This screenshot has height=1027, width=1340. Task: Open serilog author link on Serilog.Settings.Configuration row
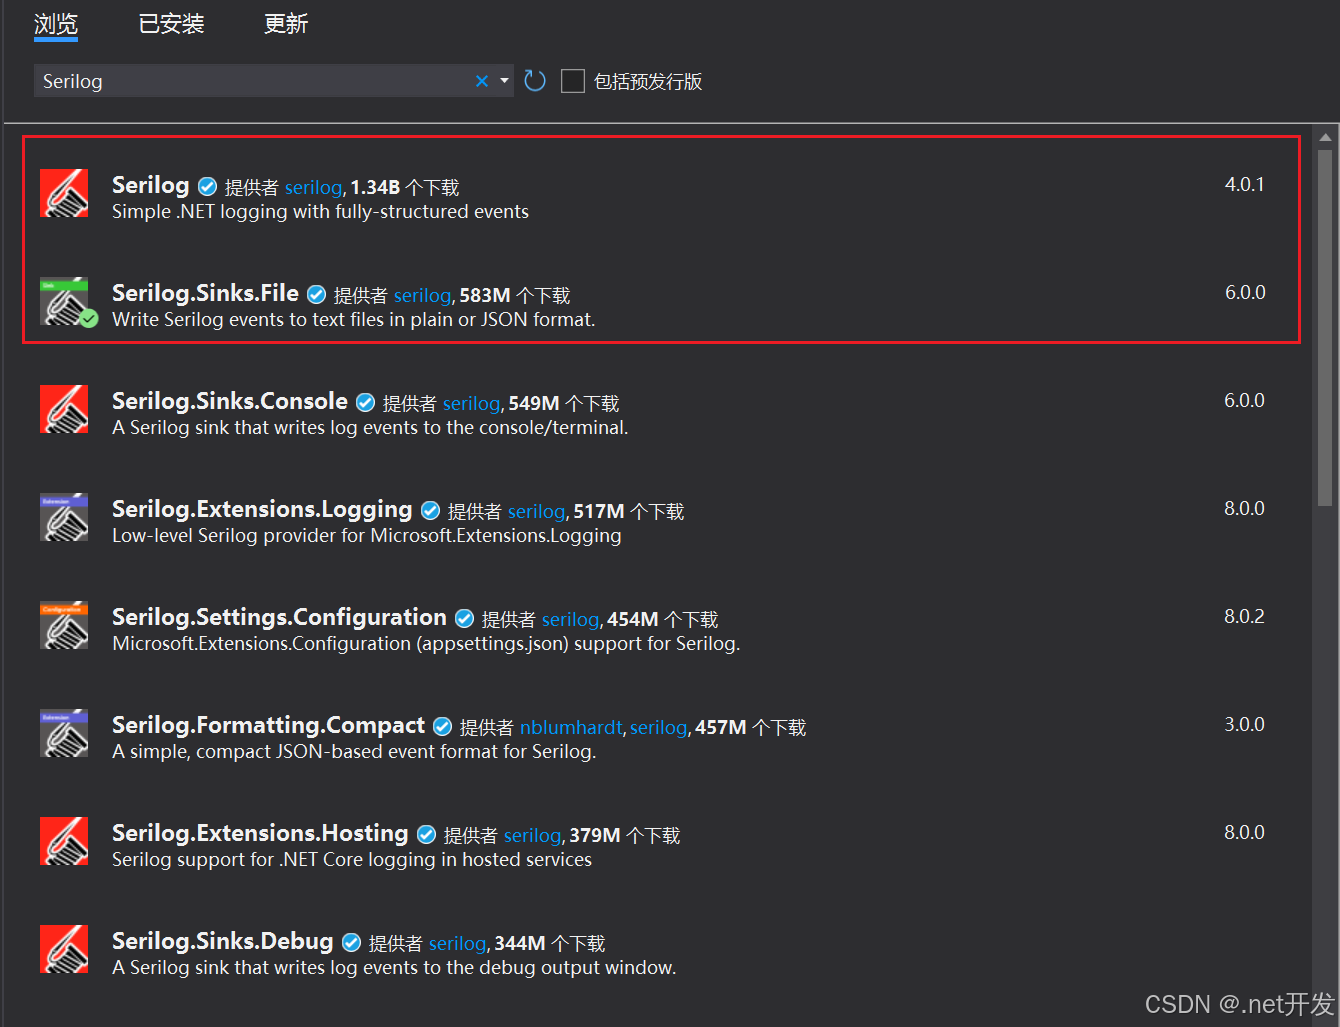click(570, 619)
